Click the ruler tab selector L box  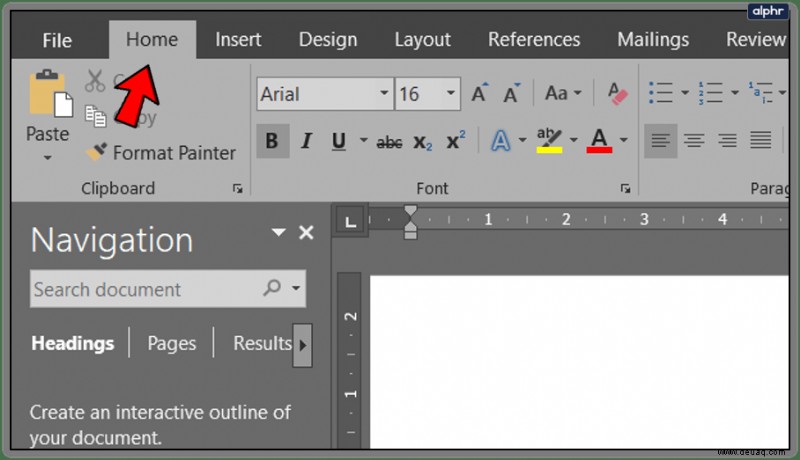click(x=350, y=221)
